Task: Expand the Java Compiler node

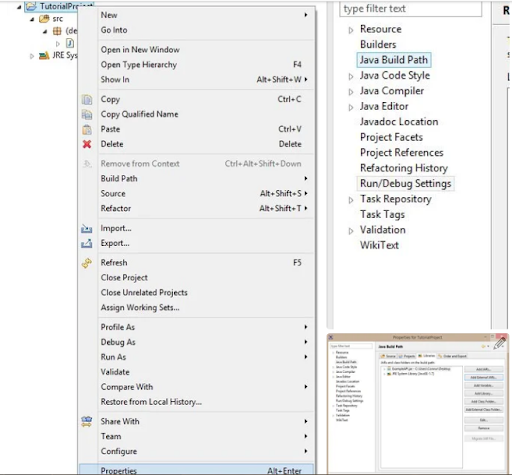Action: tap(351, 92)
